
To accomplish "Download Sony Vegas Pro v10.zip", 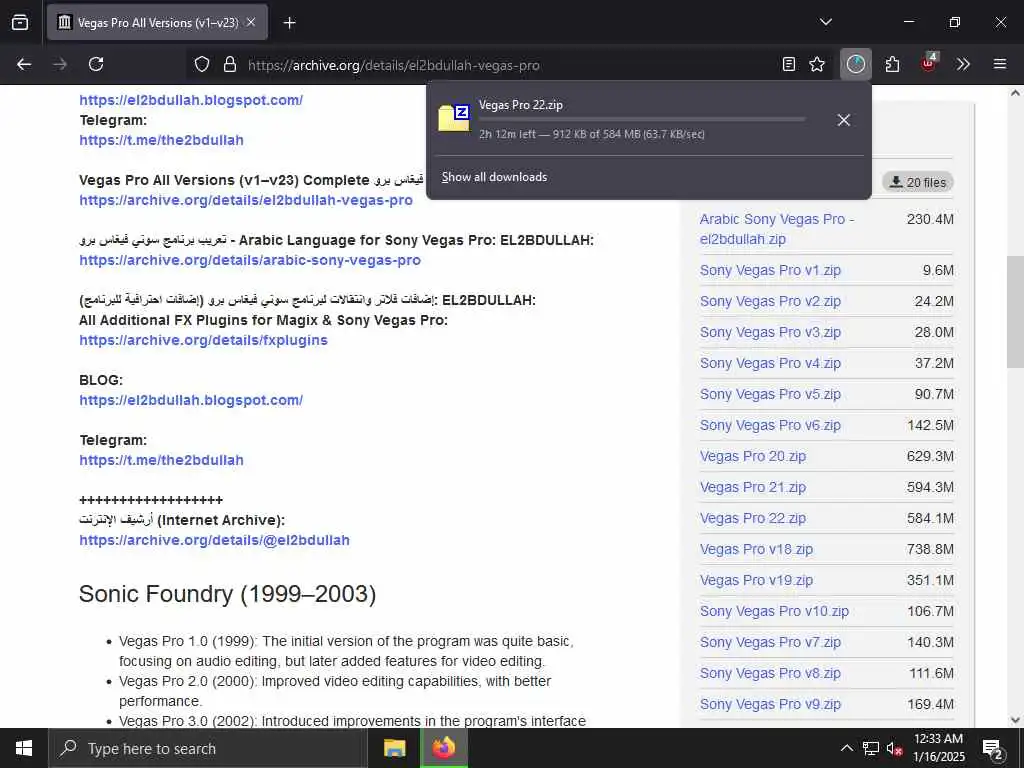I will pyautogui.click(x=775, y=611).
